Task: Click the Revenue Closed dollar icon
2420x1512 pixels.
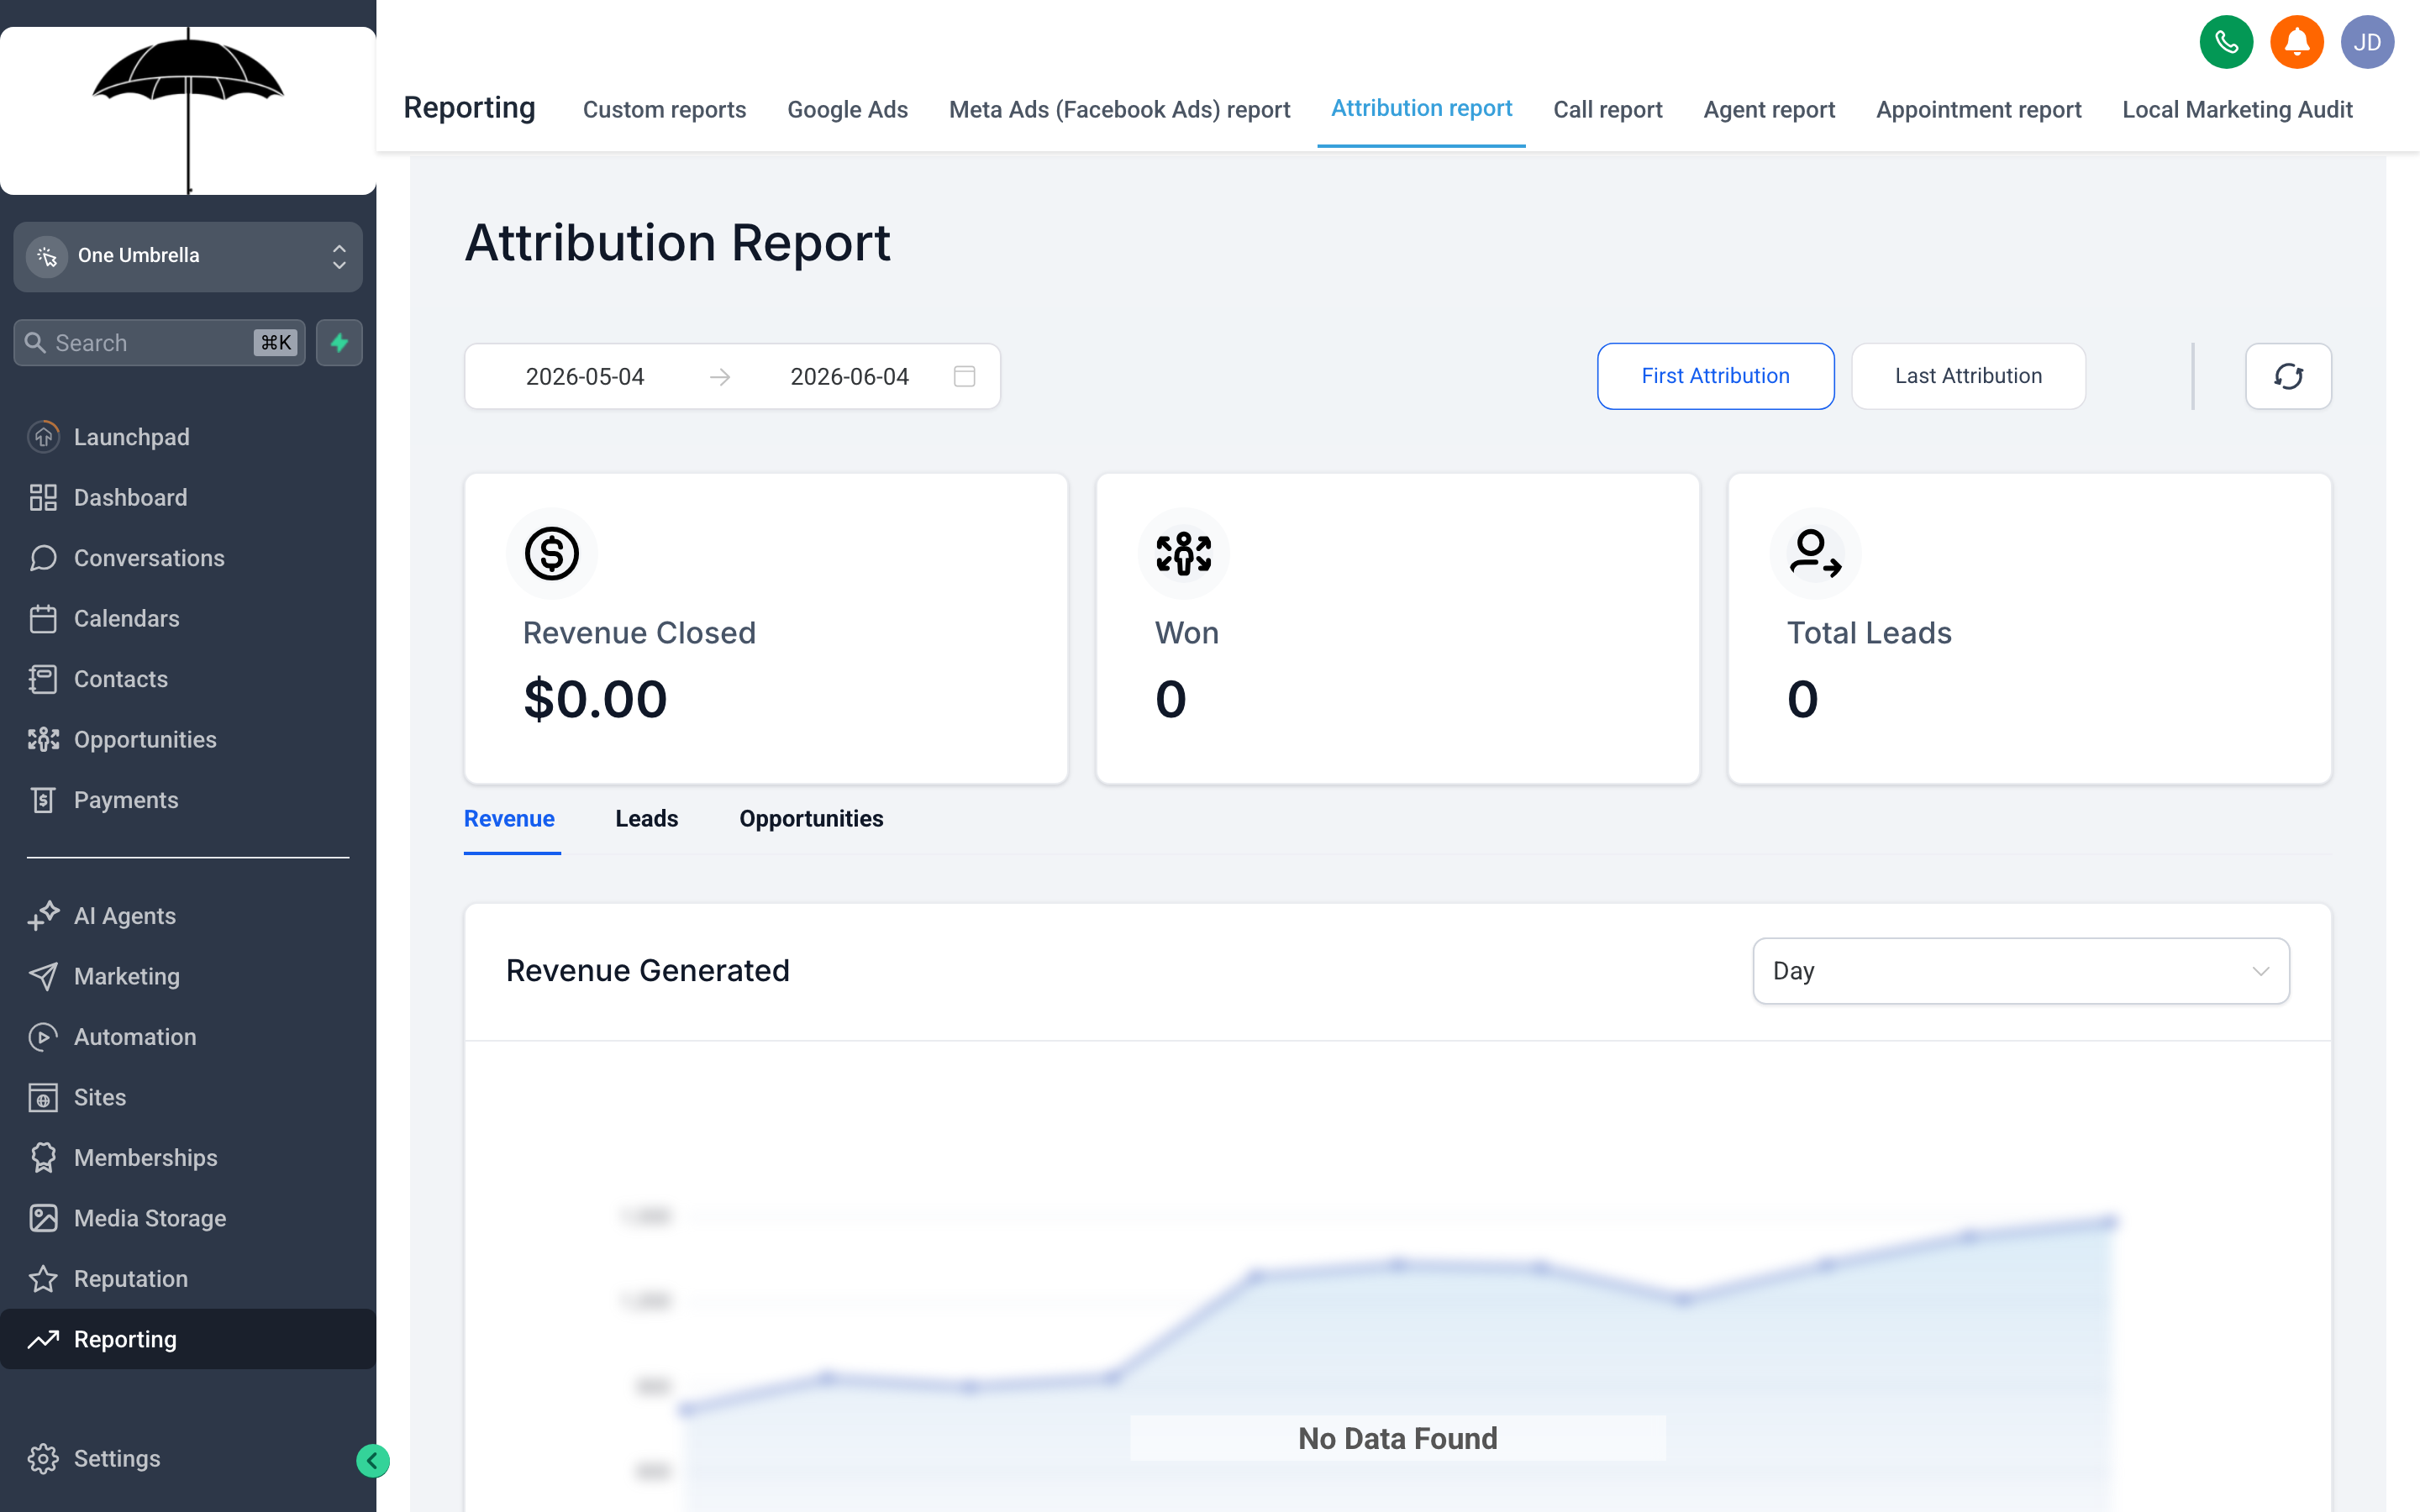Action: 551,553
